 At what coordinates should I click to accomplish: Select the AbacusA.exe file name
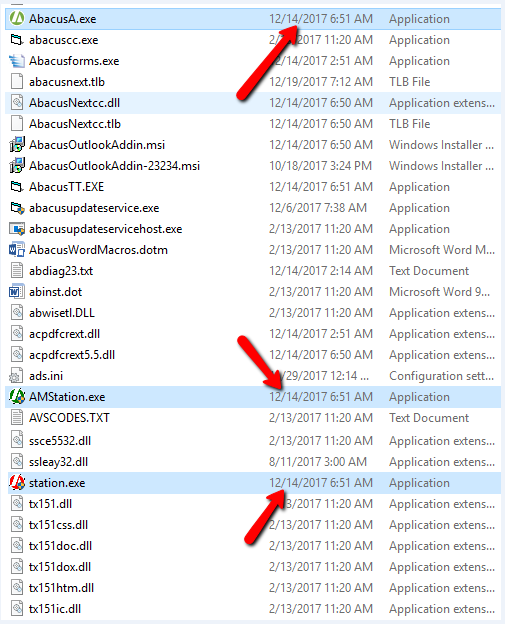(x=62, y=19)
